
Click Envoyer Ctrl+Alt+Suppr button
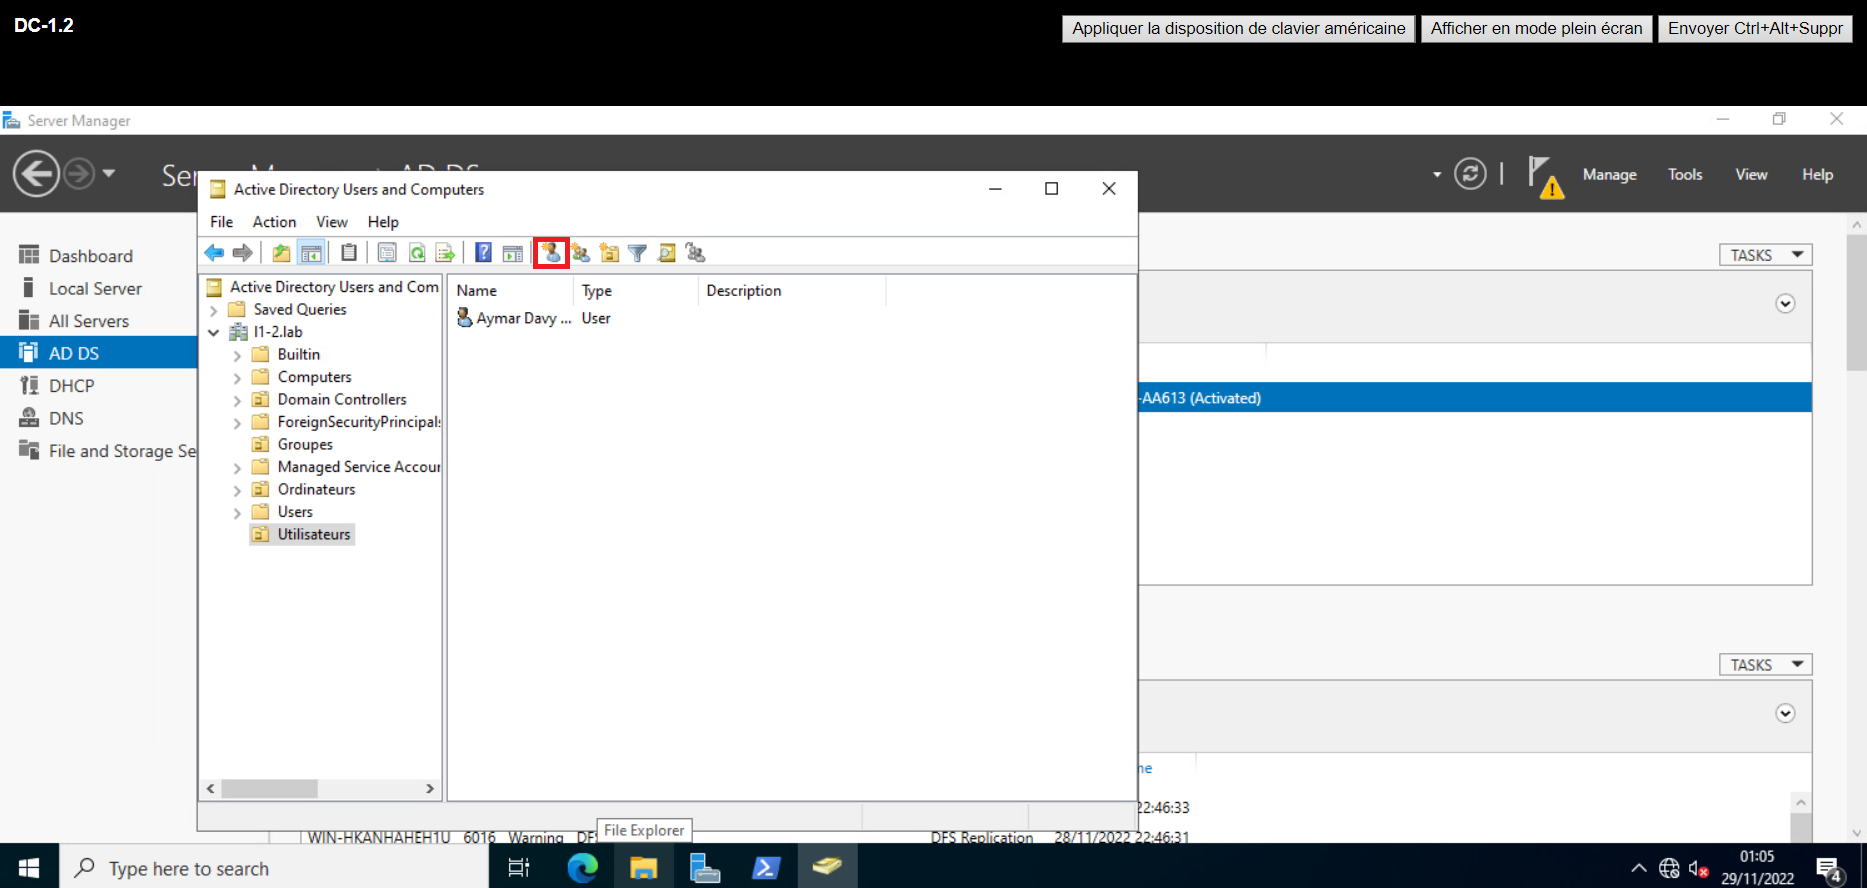click(1755, 28)
